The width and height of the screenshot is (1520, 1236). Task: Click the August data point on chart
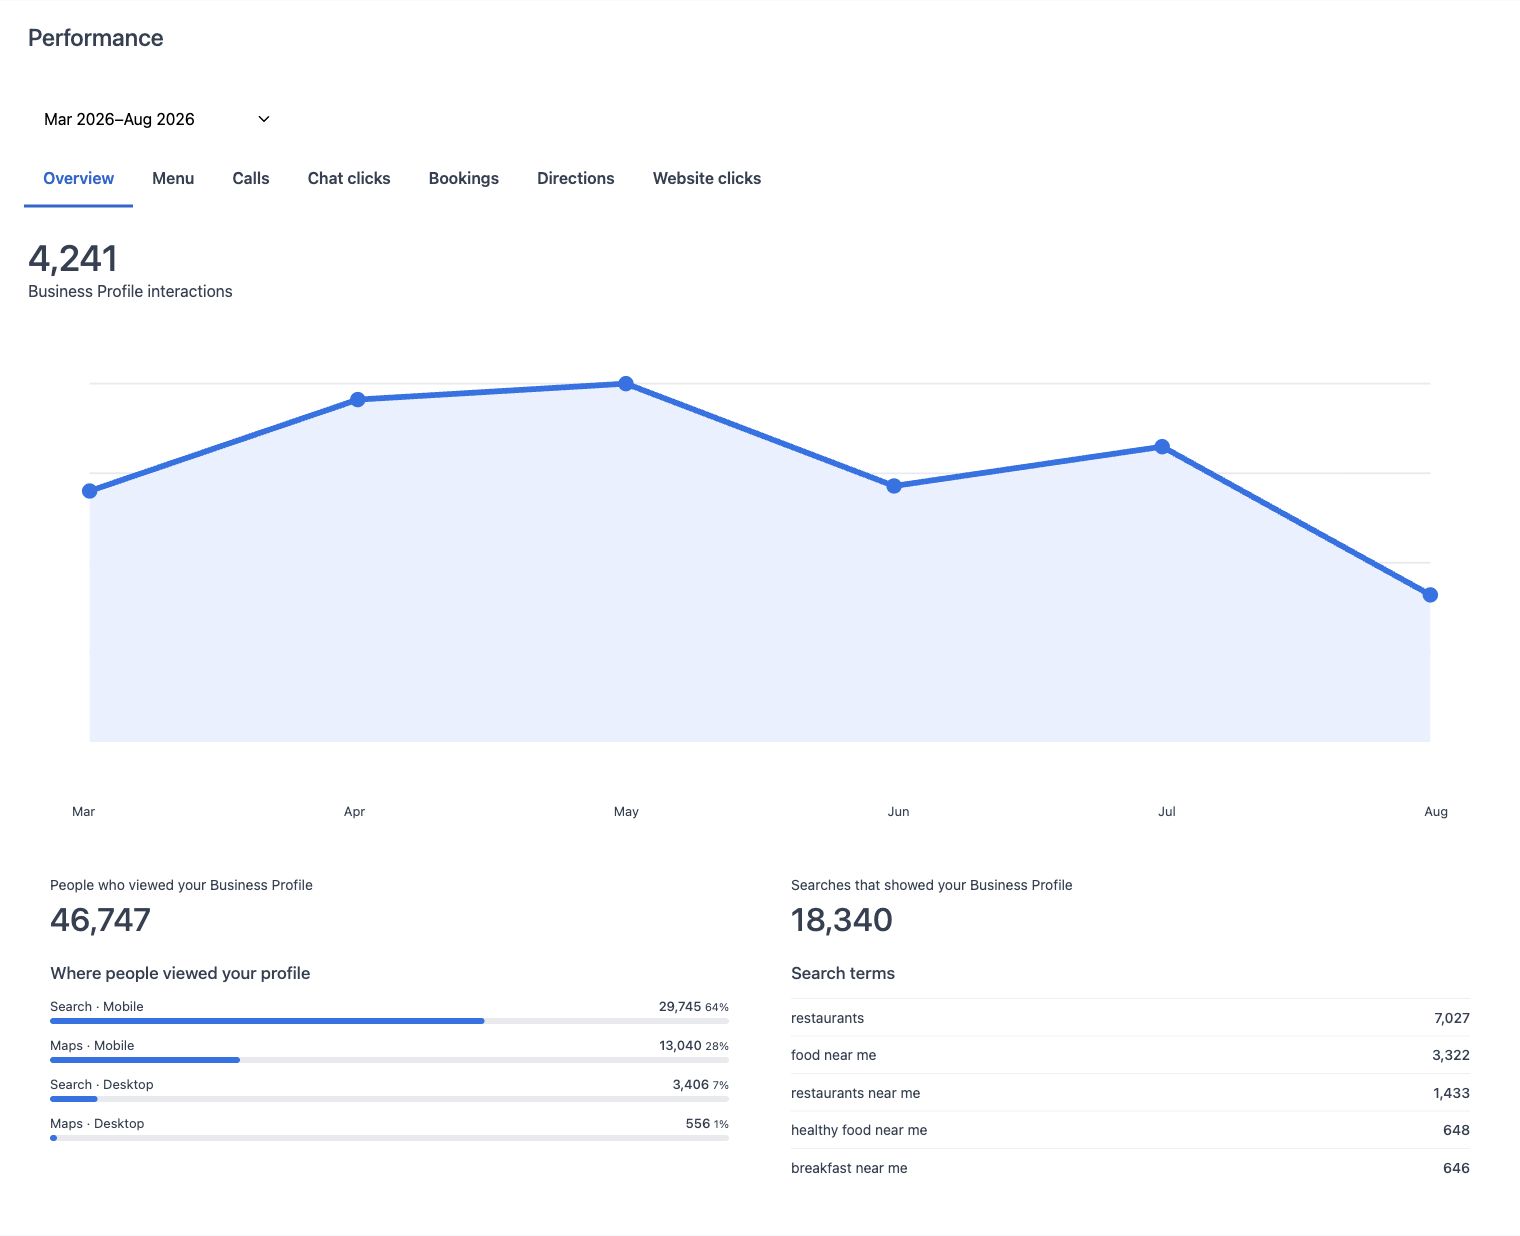tap(1430, 595)
